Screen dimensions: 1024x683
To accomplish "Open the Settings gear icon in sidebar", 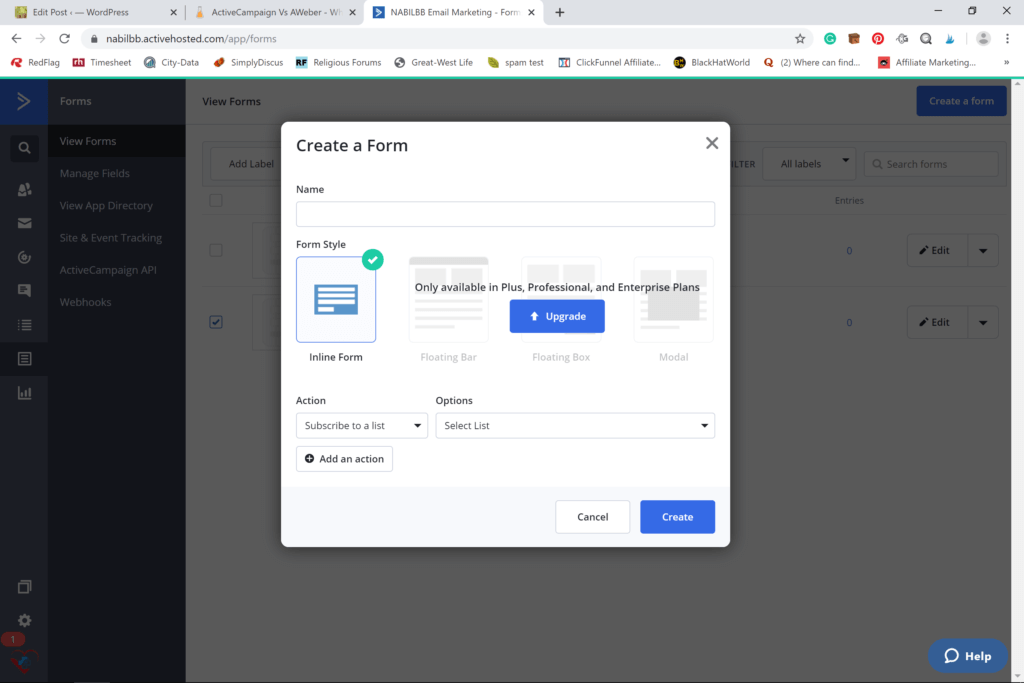I will [x=24, y=620].
